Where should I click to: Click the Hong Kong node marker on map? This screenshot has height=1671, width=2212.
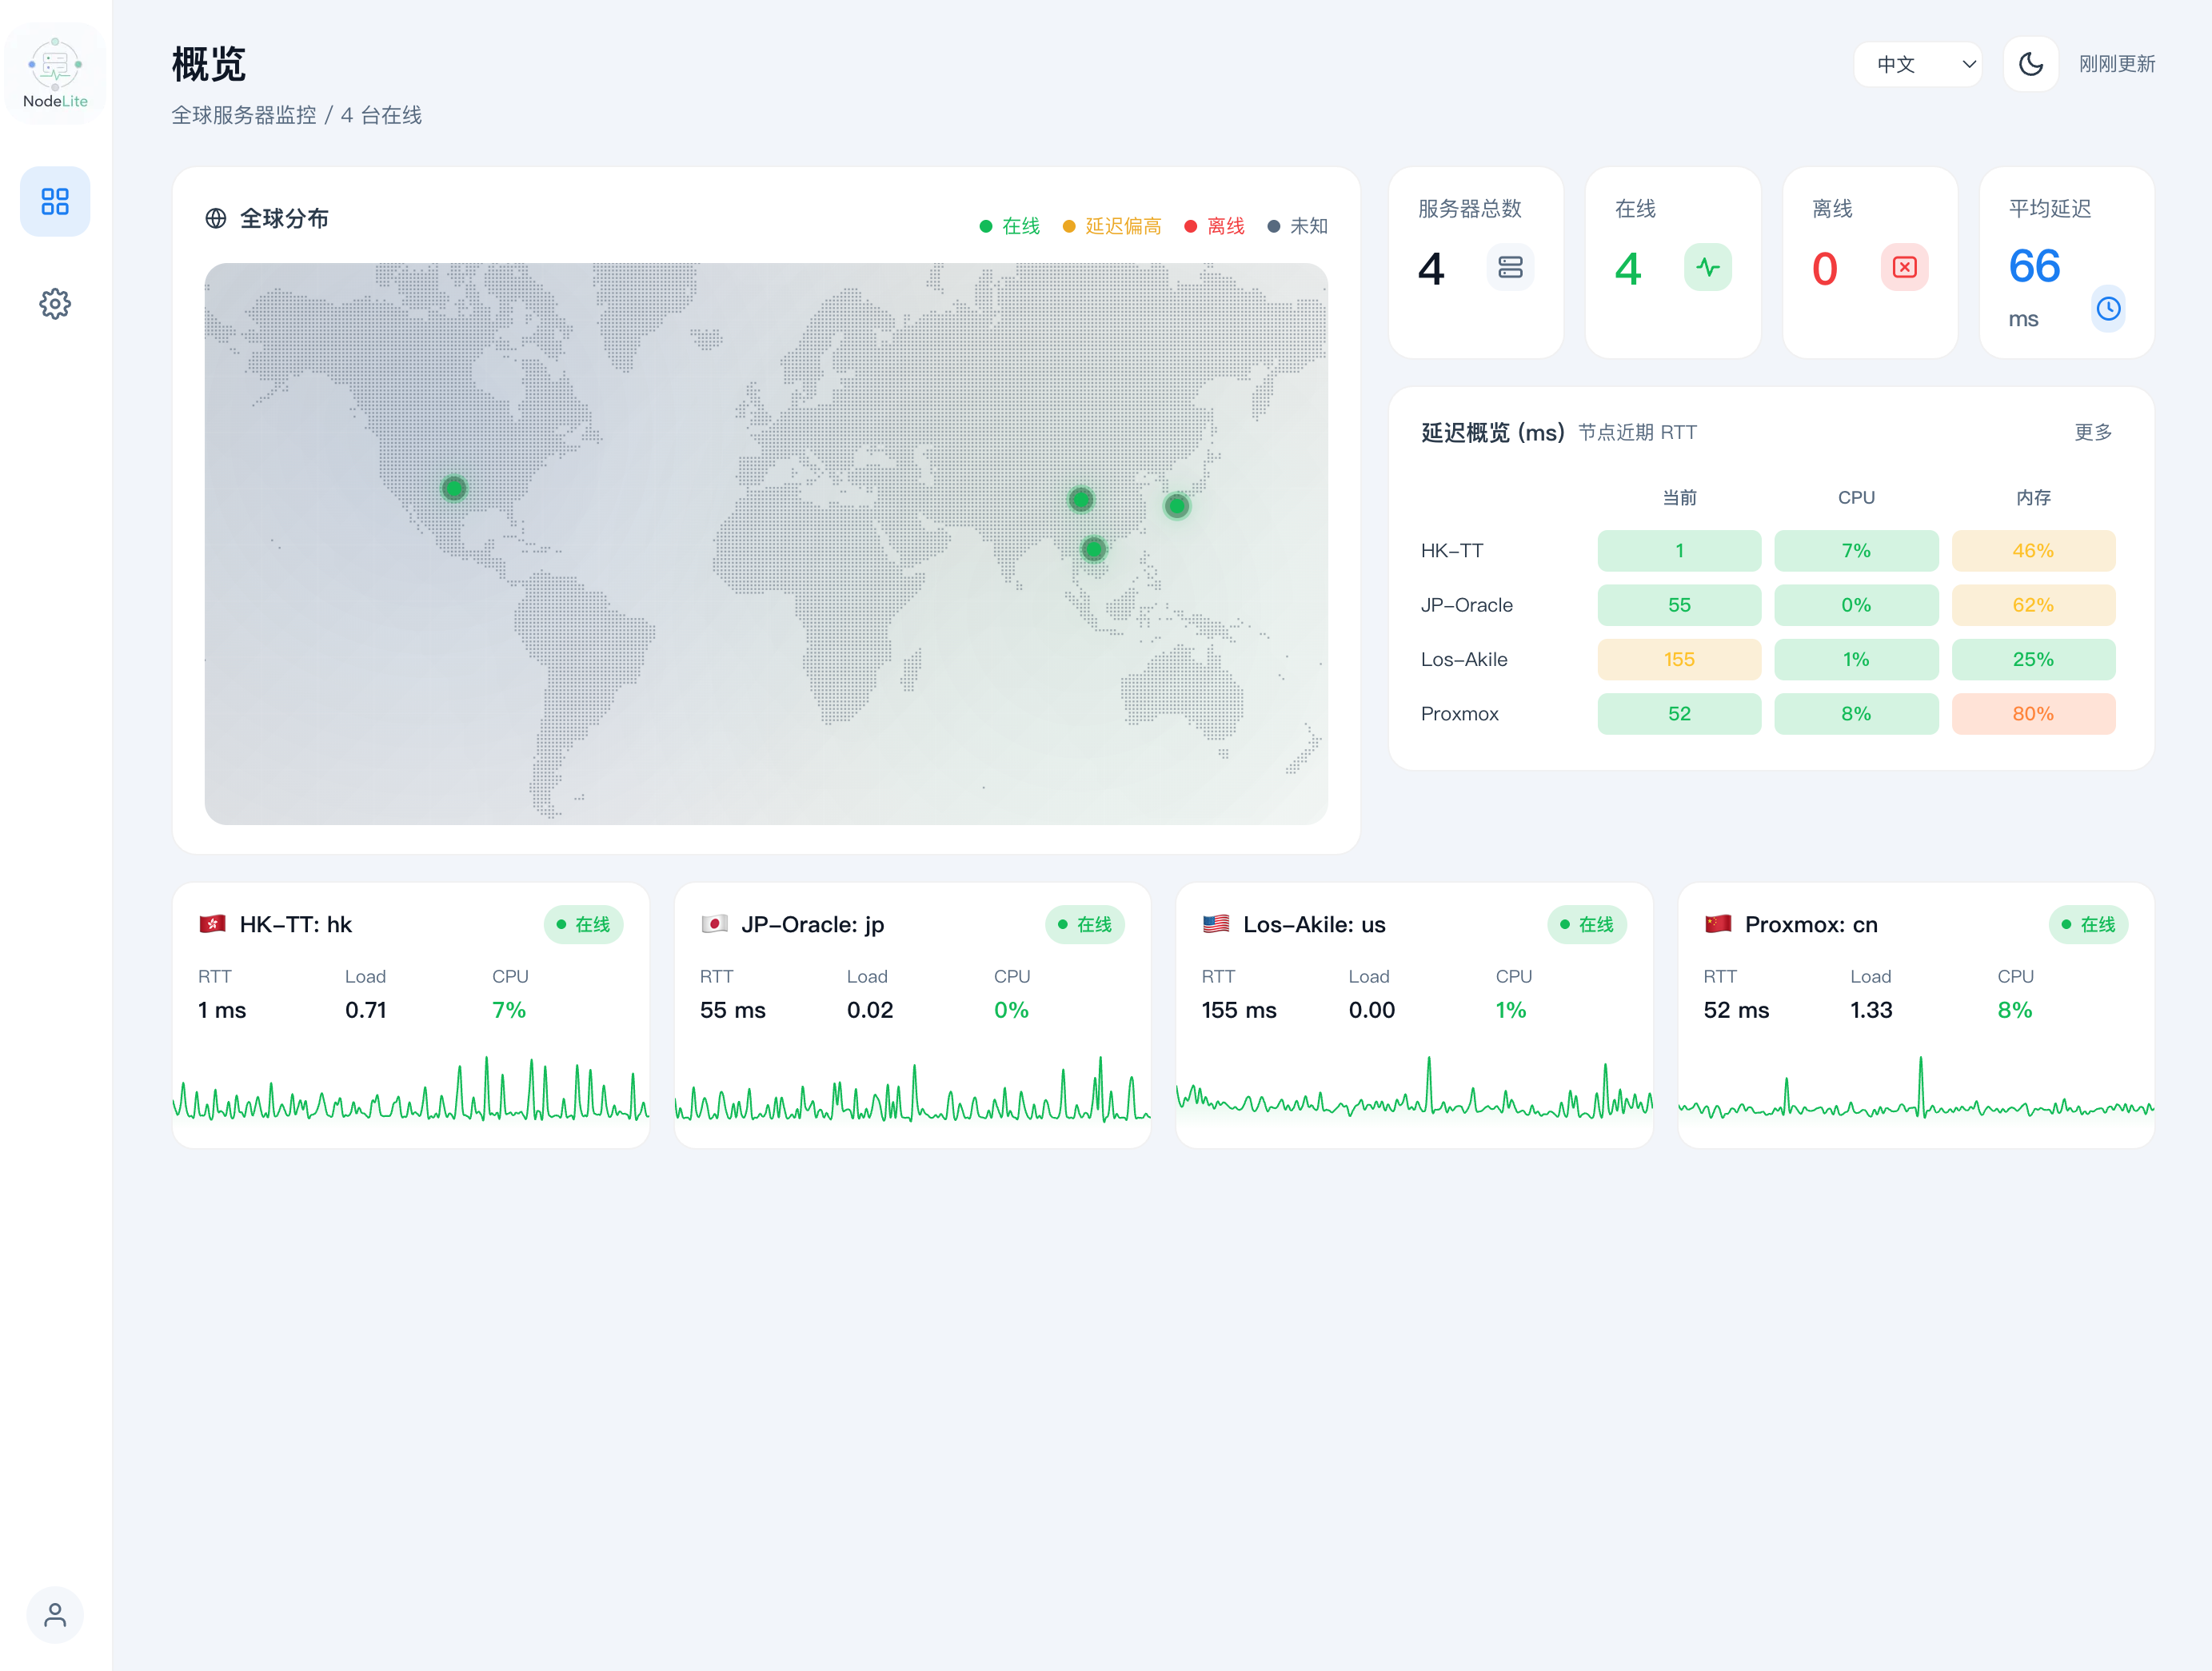(1094, 548)
